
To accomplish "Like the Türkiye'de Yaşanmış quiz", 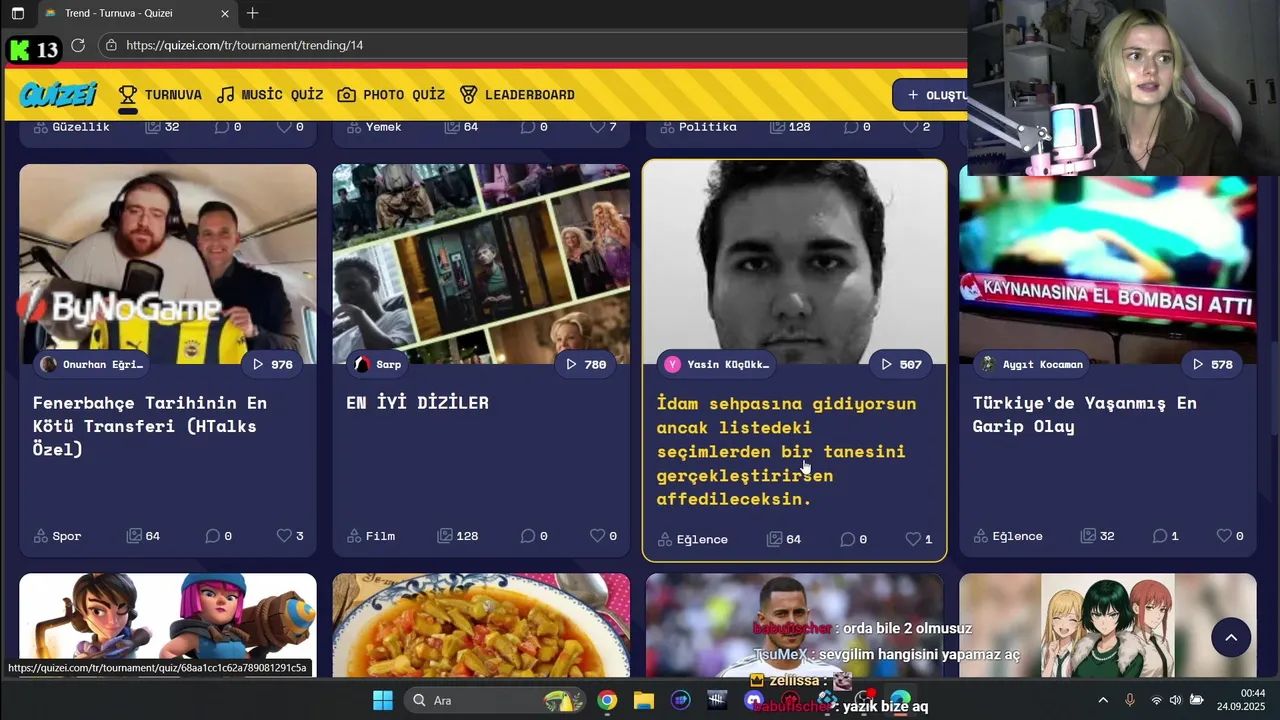I will (x=1230, y=536).
